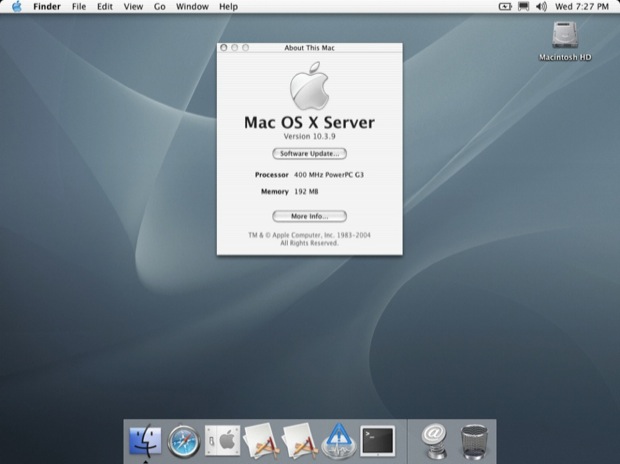Click the @ spring website Dock icon
This screenshot has height=464, width=620.
tap(434, 441)
